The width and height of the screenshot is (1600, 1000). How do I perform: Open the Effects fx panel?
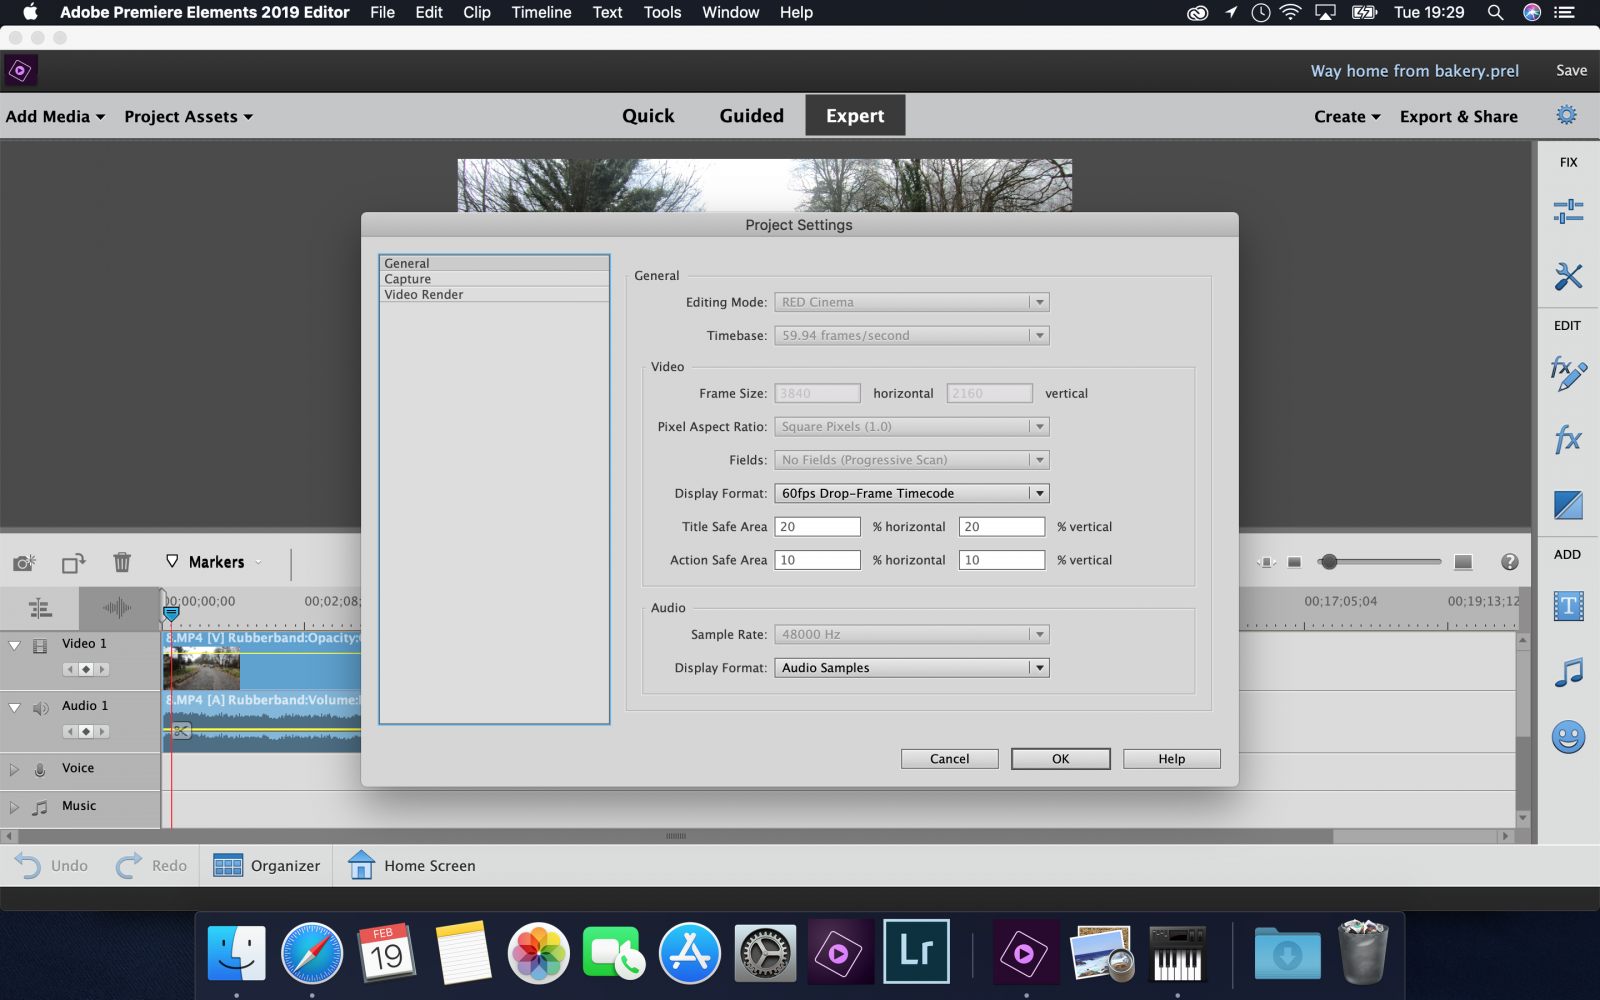(x=1568, y=439)
